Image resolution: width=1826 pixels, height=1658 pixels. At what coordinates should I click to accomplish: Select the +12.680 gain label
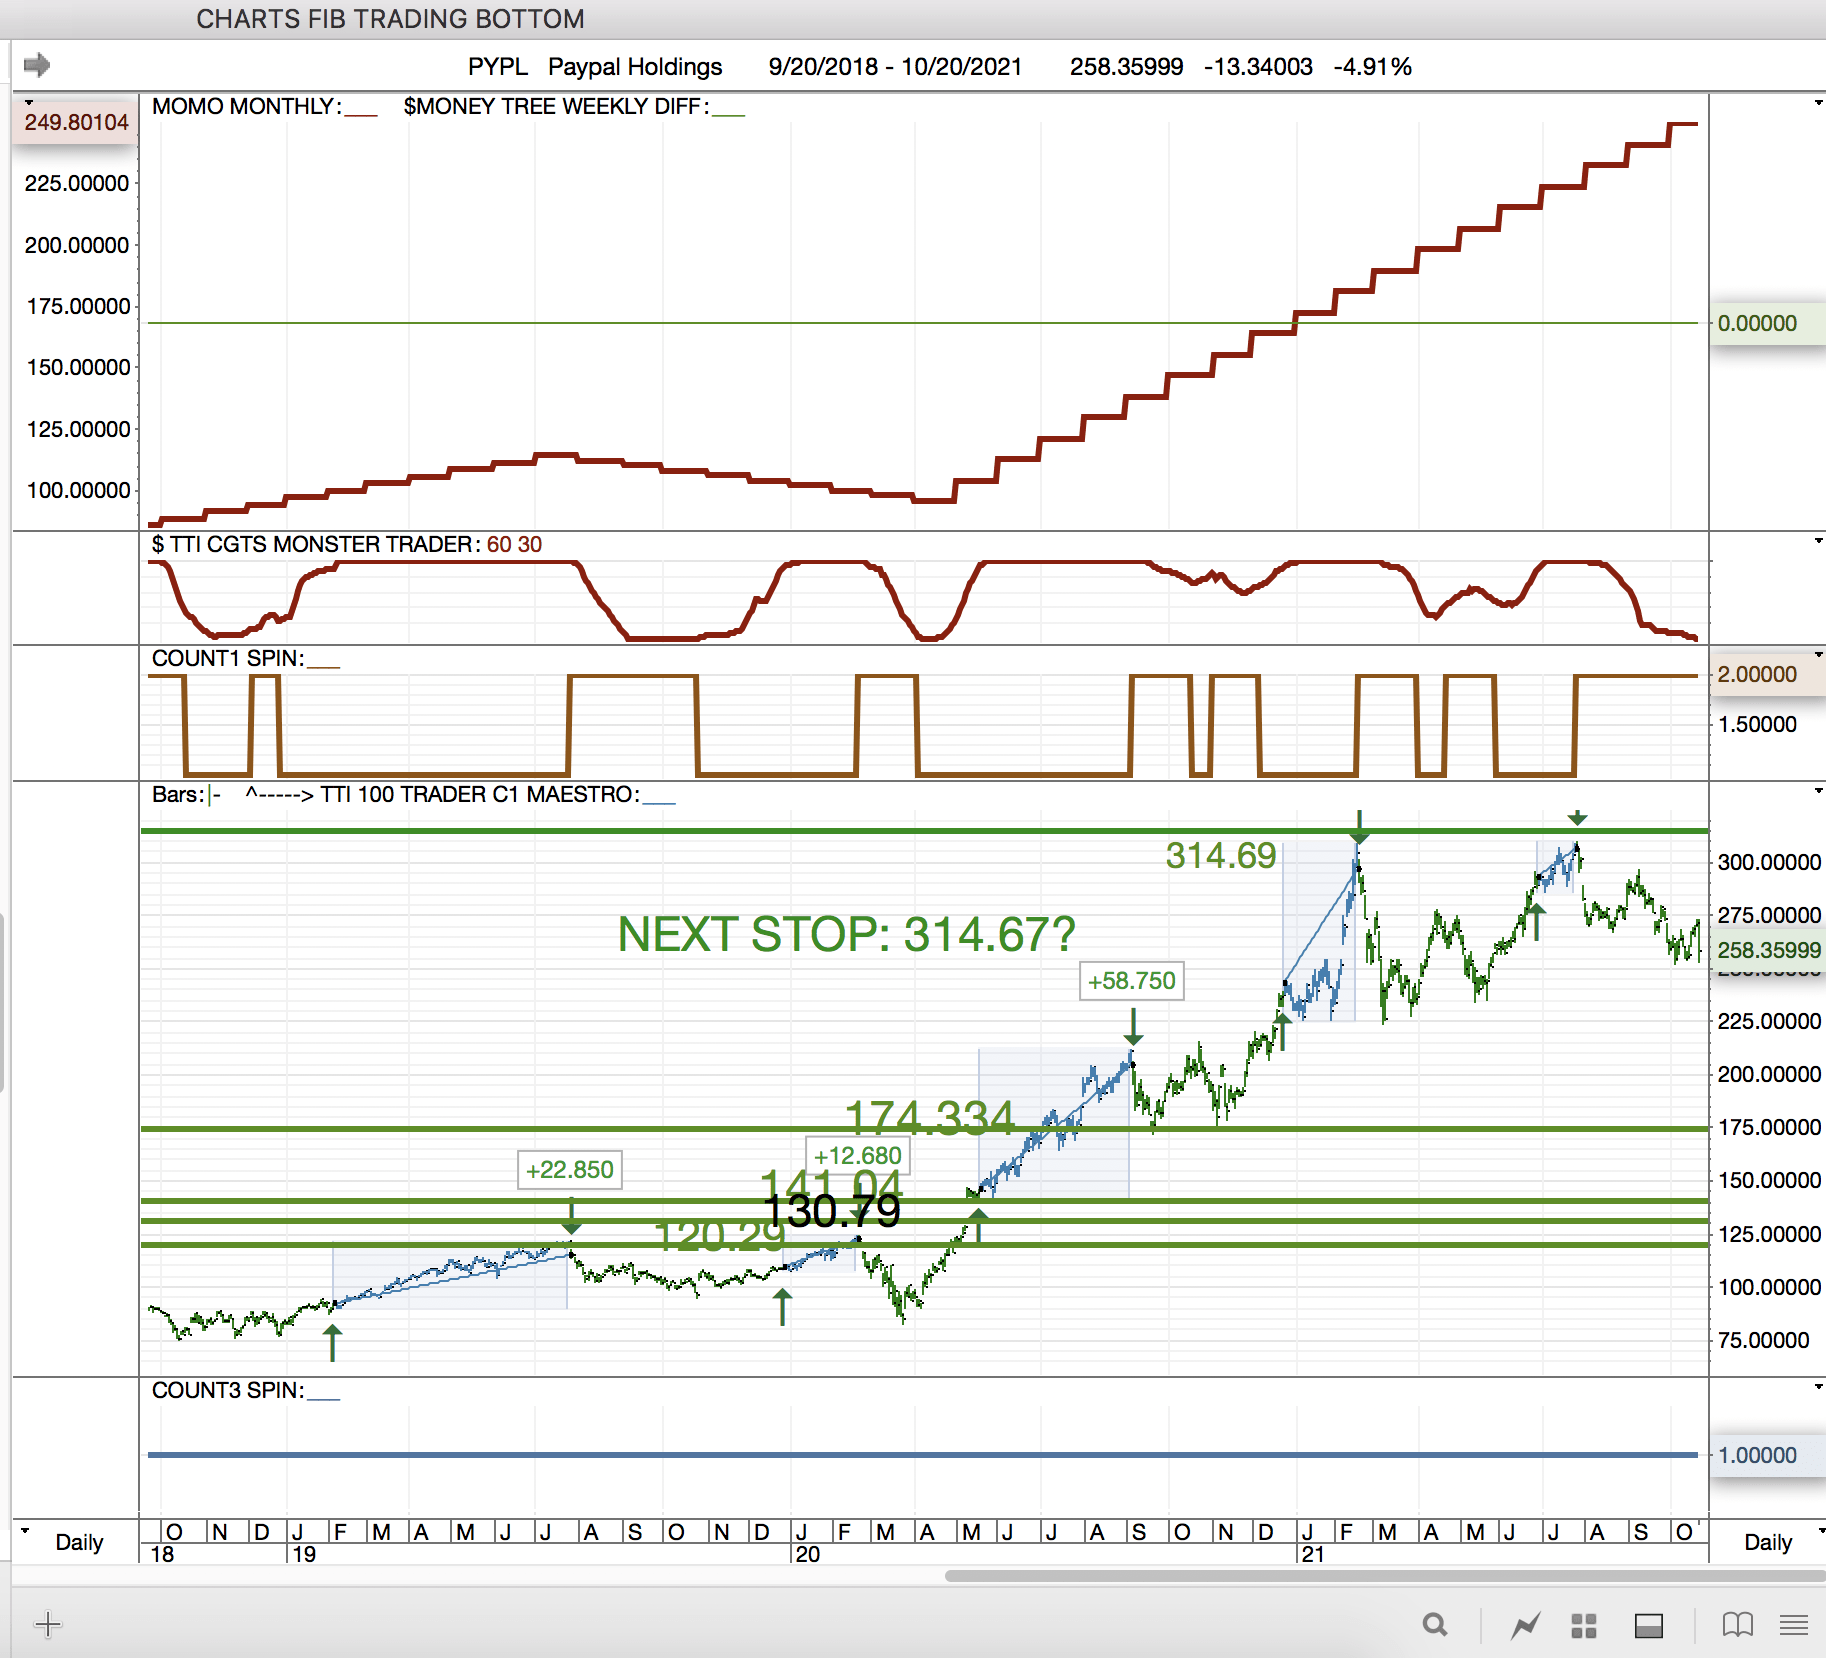(858, 1155)
